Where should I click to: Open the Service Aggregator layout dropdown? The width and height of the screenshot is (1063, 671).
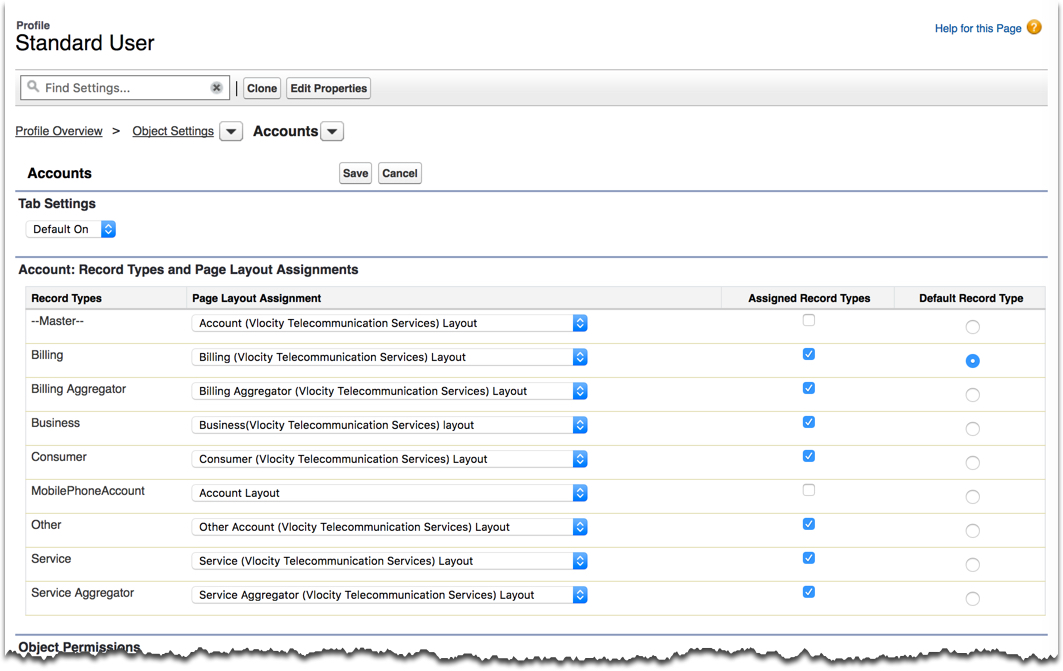579,594
